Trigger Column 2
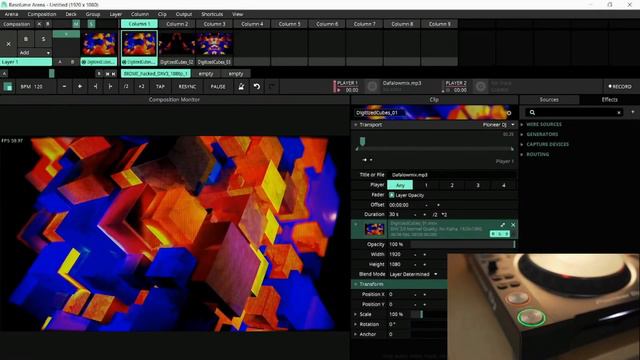The height and width of the screenshot is (360, 640). pyautogui.click(x=177, y=24)
